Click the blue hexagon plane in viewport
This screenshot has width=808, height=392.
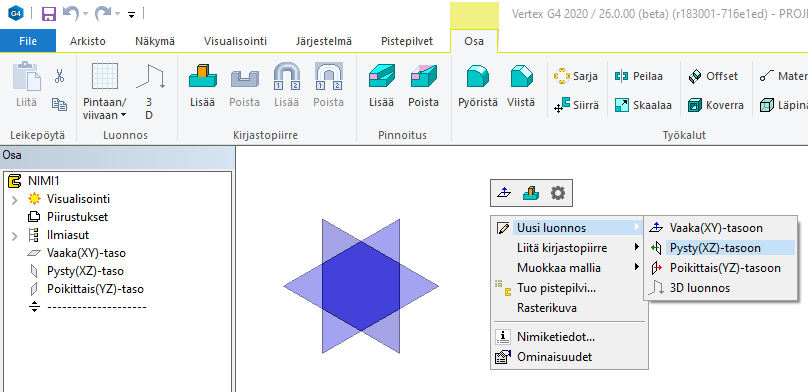coord(361,286)
